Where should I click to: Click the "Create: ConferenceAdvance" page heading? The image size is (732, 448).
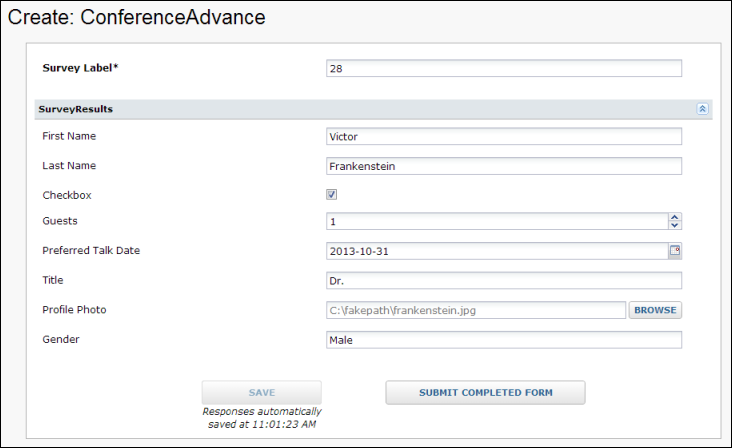(x=136, y=17)
